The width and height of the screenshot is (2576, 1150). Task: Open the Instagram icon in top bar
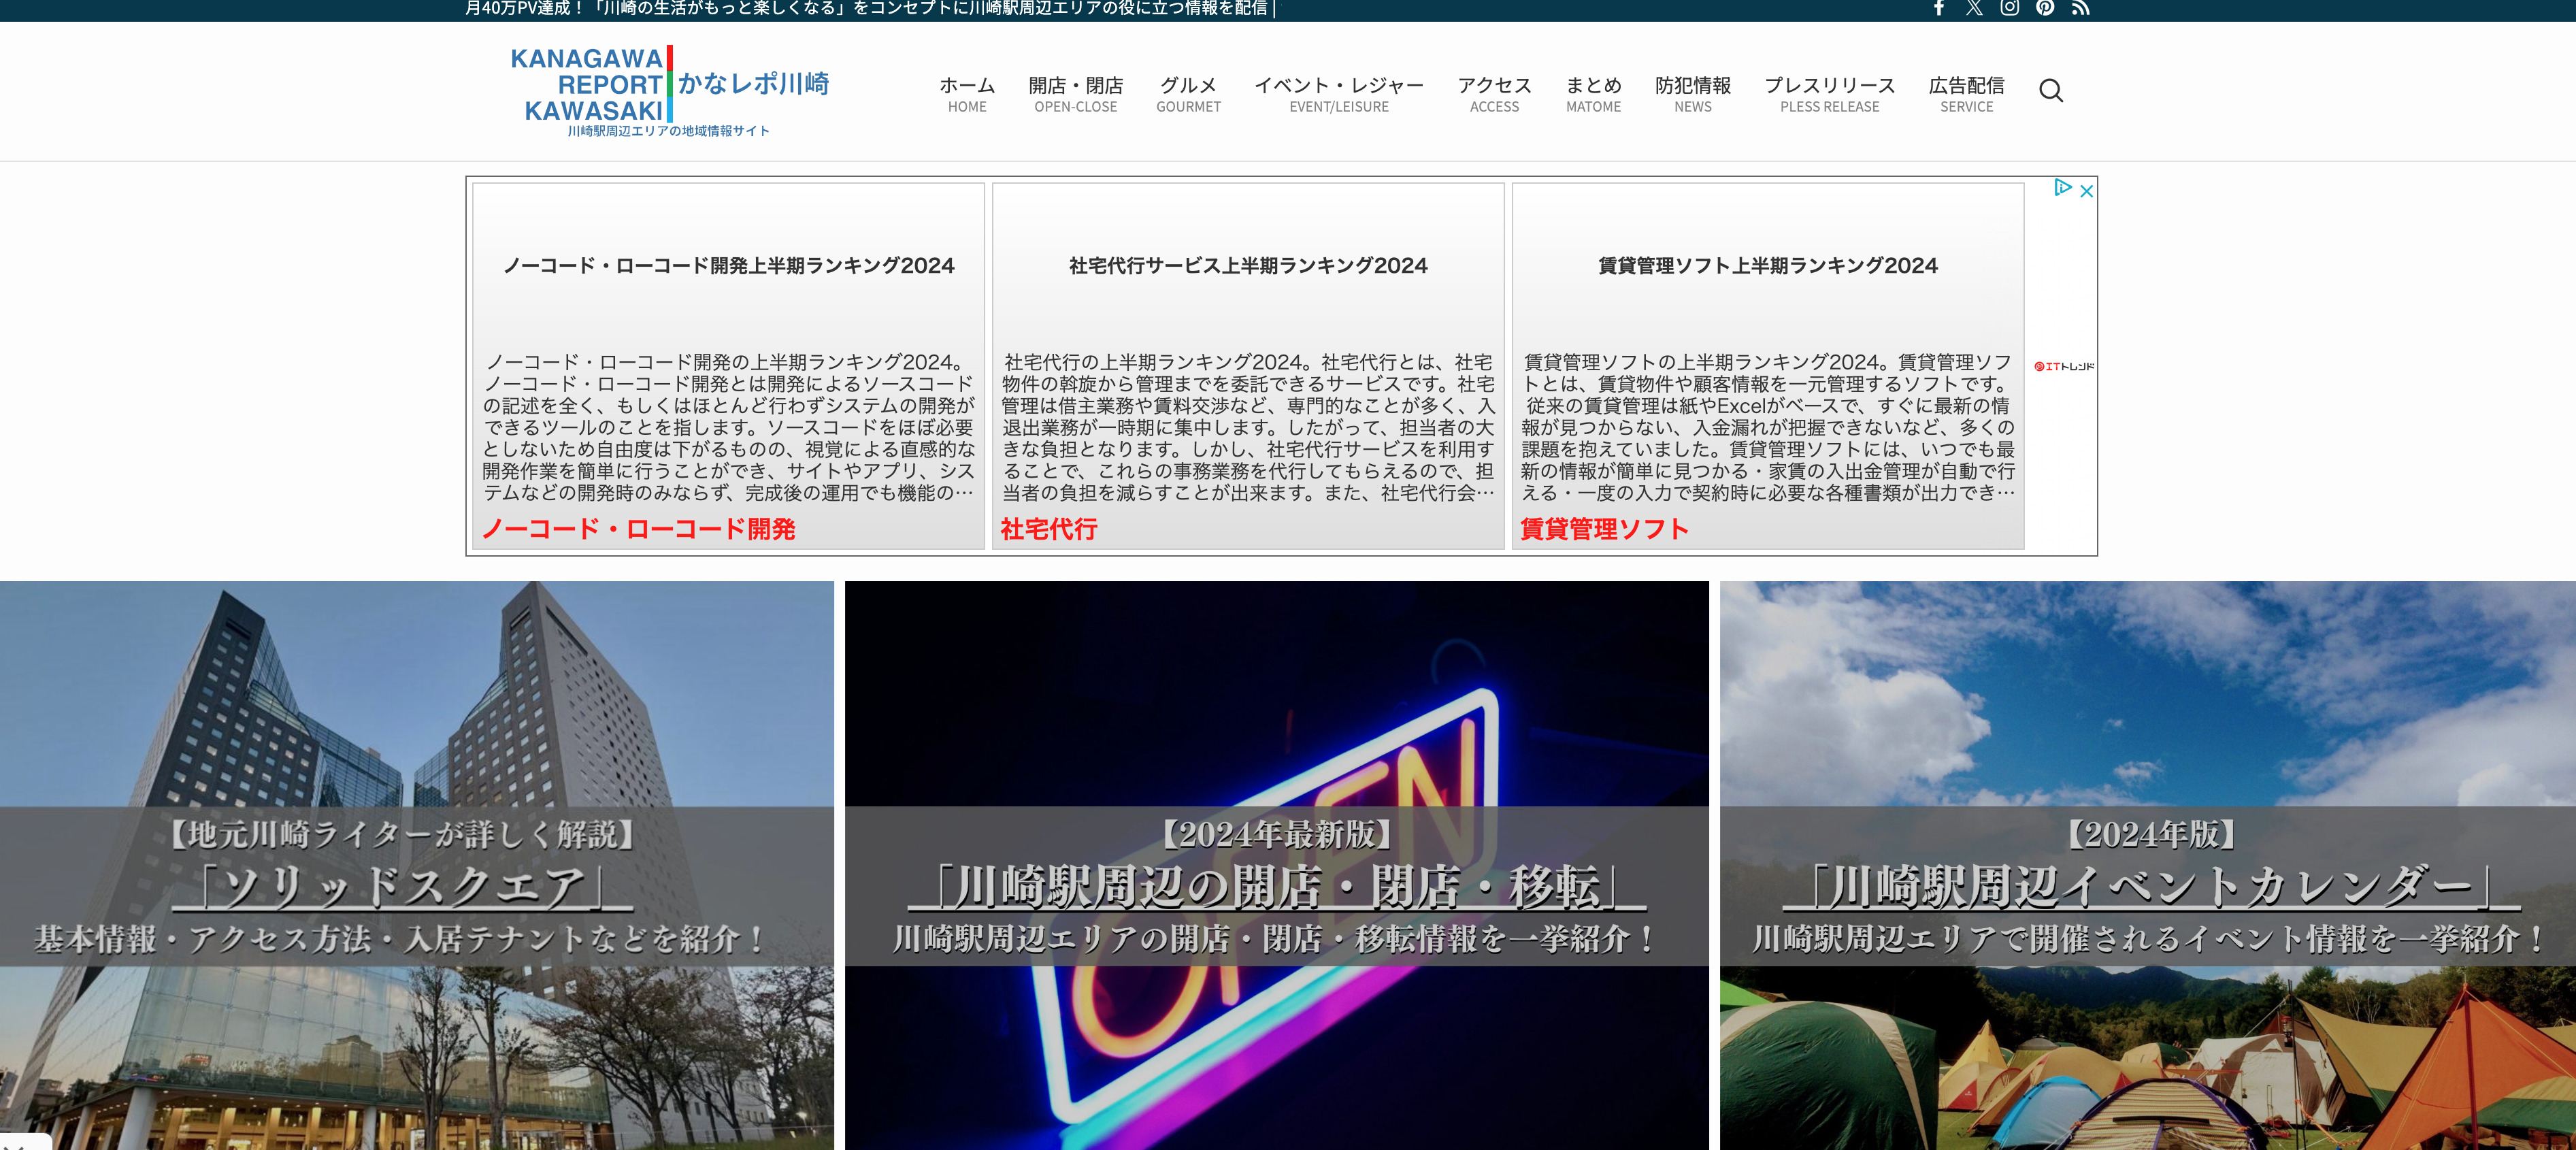point(2009,8)
